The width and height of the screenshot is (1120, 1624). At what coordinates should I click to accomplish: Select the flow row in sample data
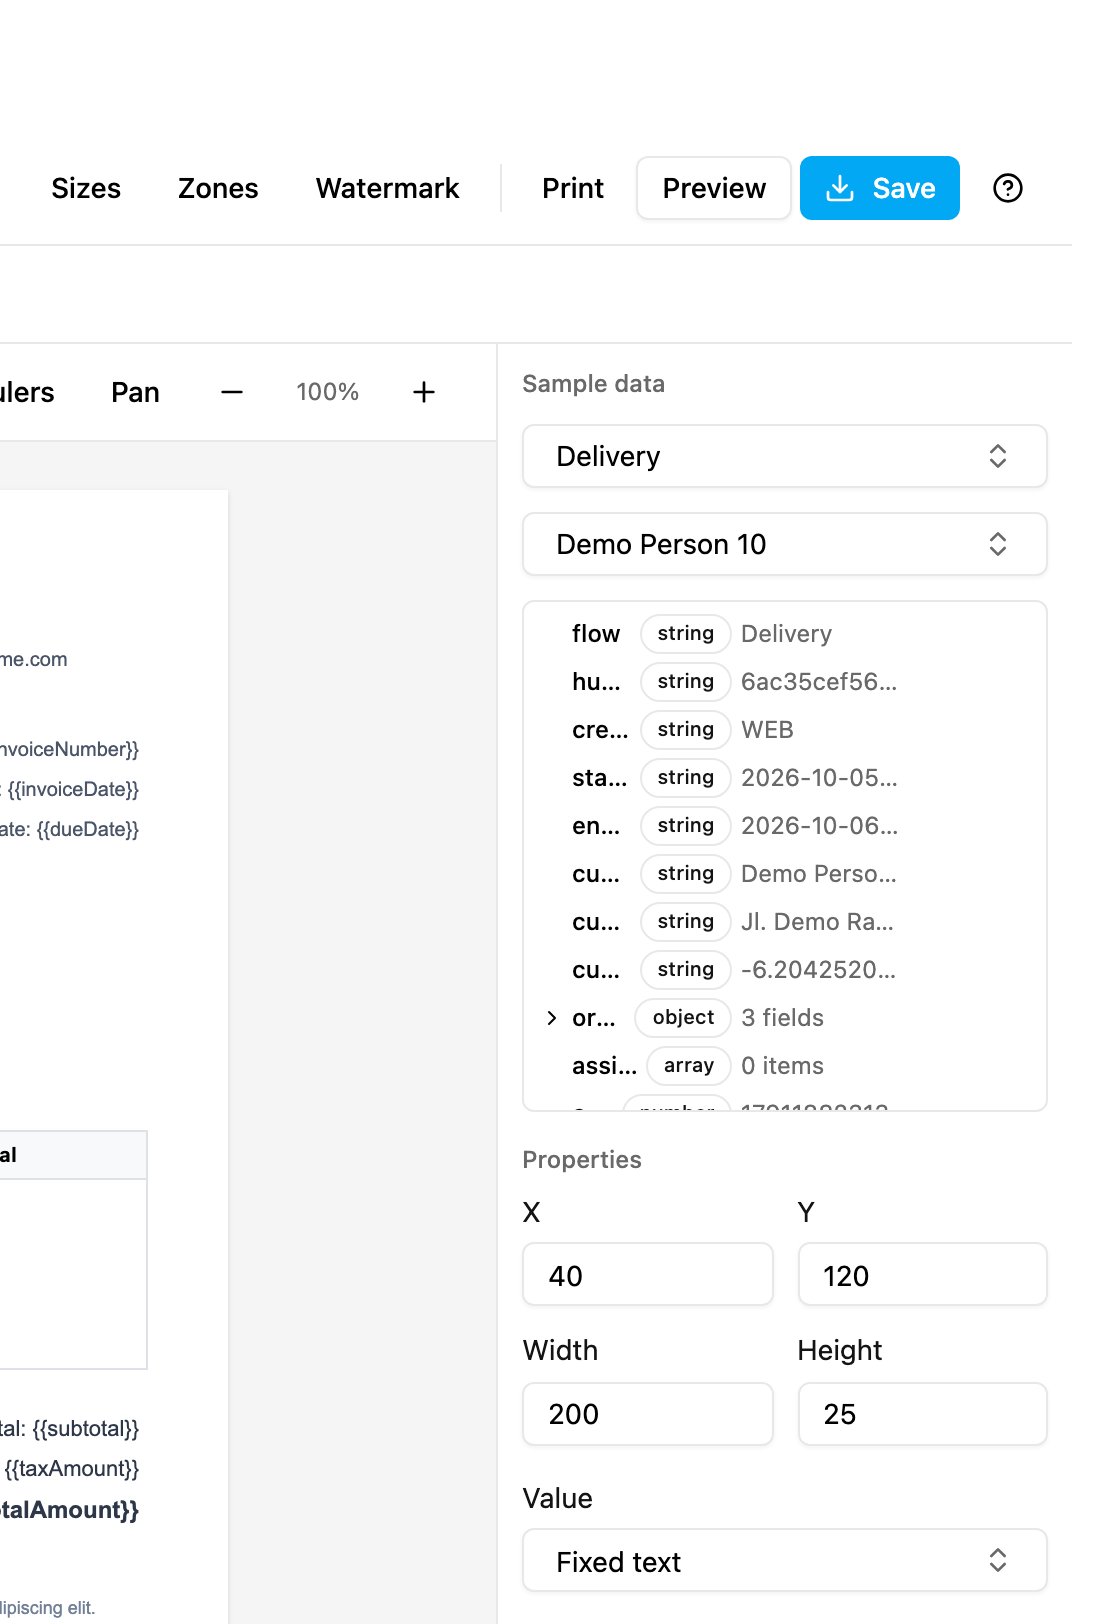785,634
